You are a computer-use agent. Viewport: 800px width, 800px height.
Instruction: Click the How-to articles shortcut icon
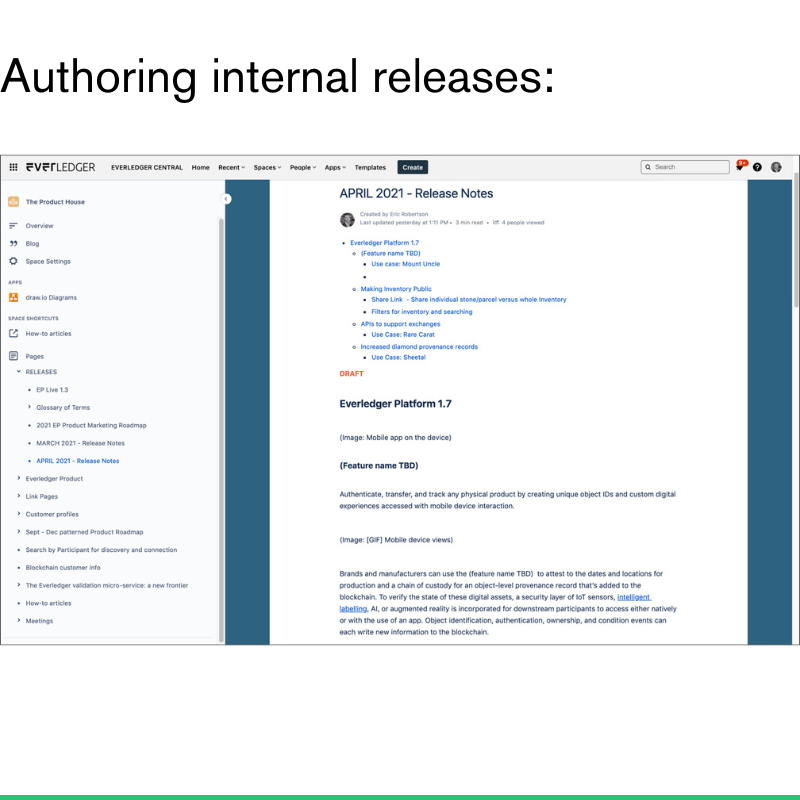coord(14,333)
